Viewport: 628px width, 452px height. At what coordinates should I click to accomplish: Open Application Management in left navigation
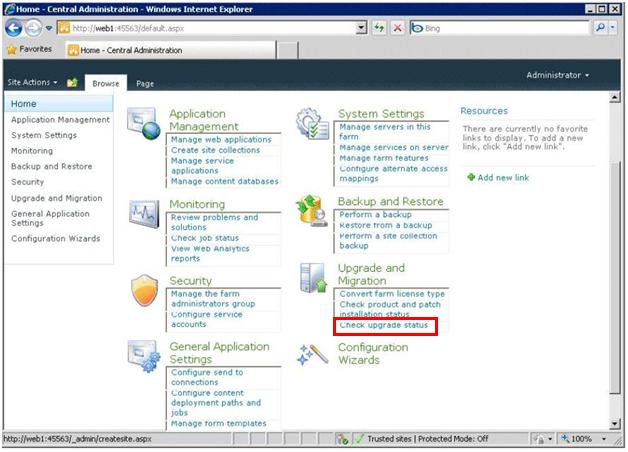(60, 120)
